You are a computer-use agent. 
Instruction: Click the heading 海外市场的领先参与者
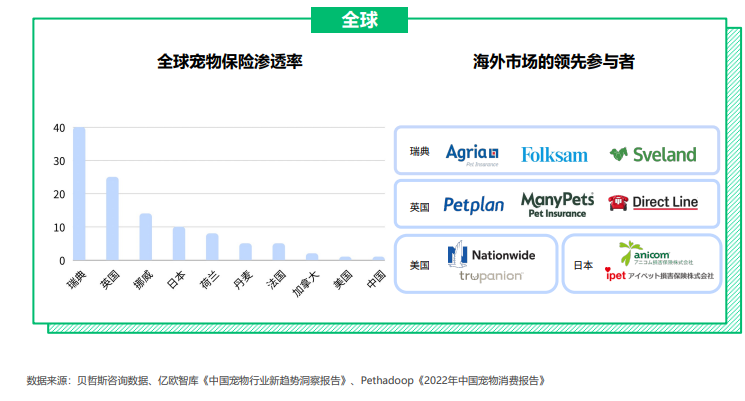(x=554, y=62)
